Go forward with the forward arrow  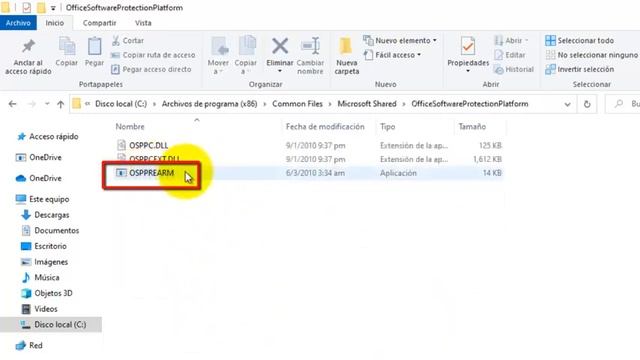pyautogui.click(x=31, y=104)
